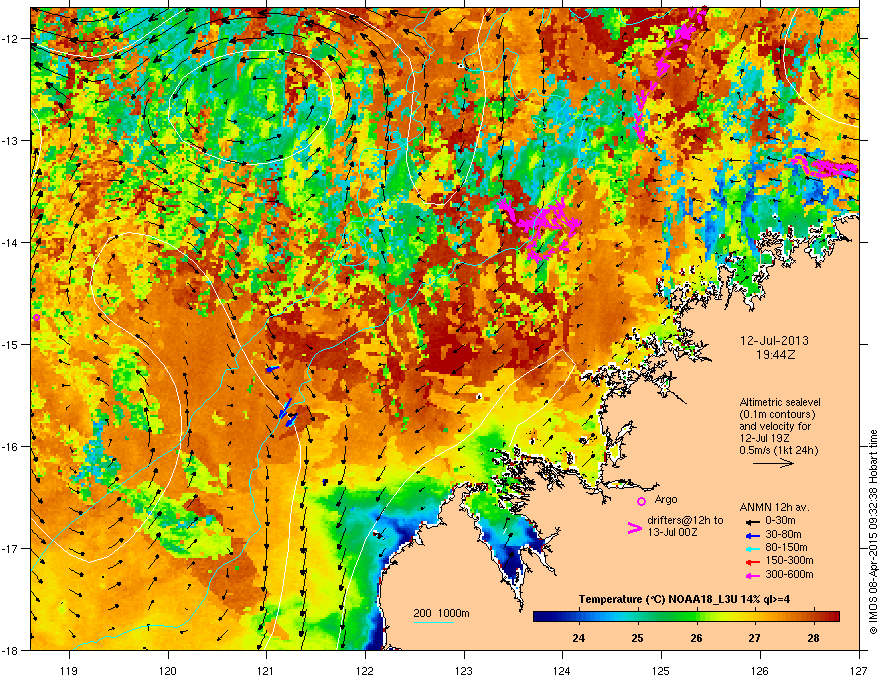Screen dimensions: 880x680
Task: Click the cyan 200 1000m depth contour sample line
Action: pyautogui.click(x=433, y=622)
